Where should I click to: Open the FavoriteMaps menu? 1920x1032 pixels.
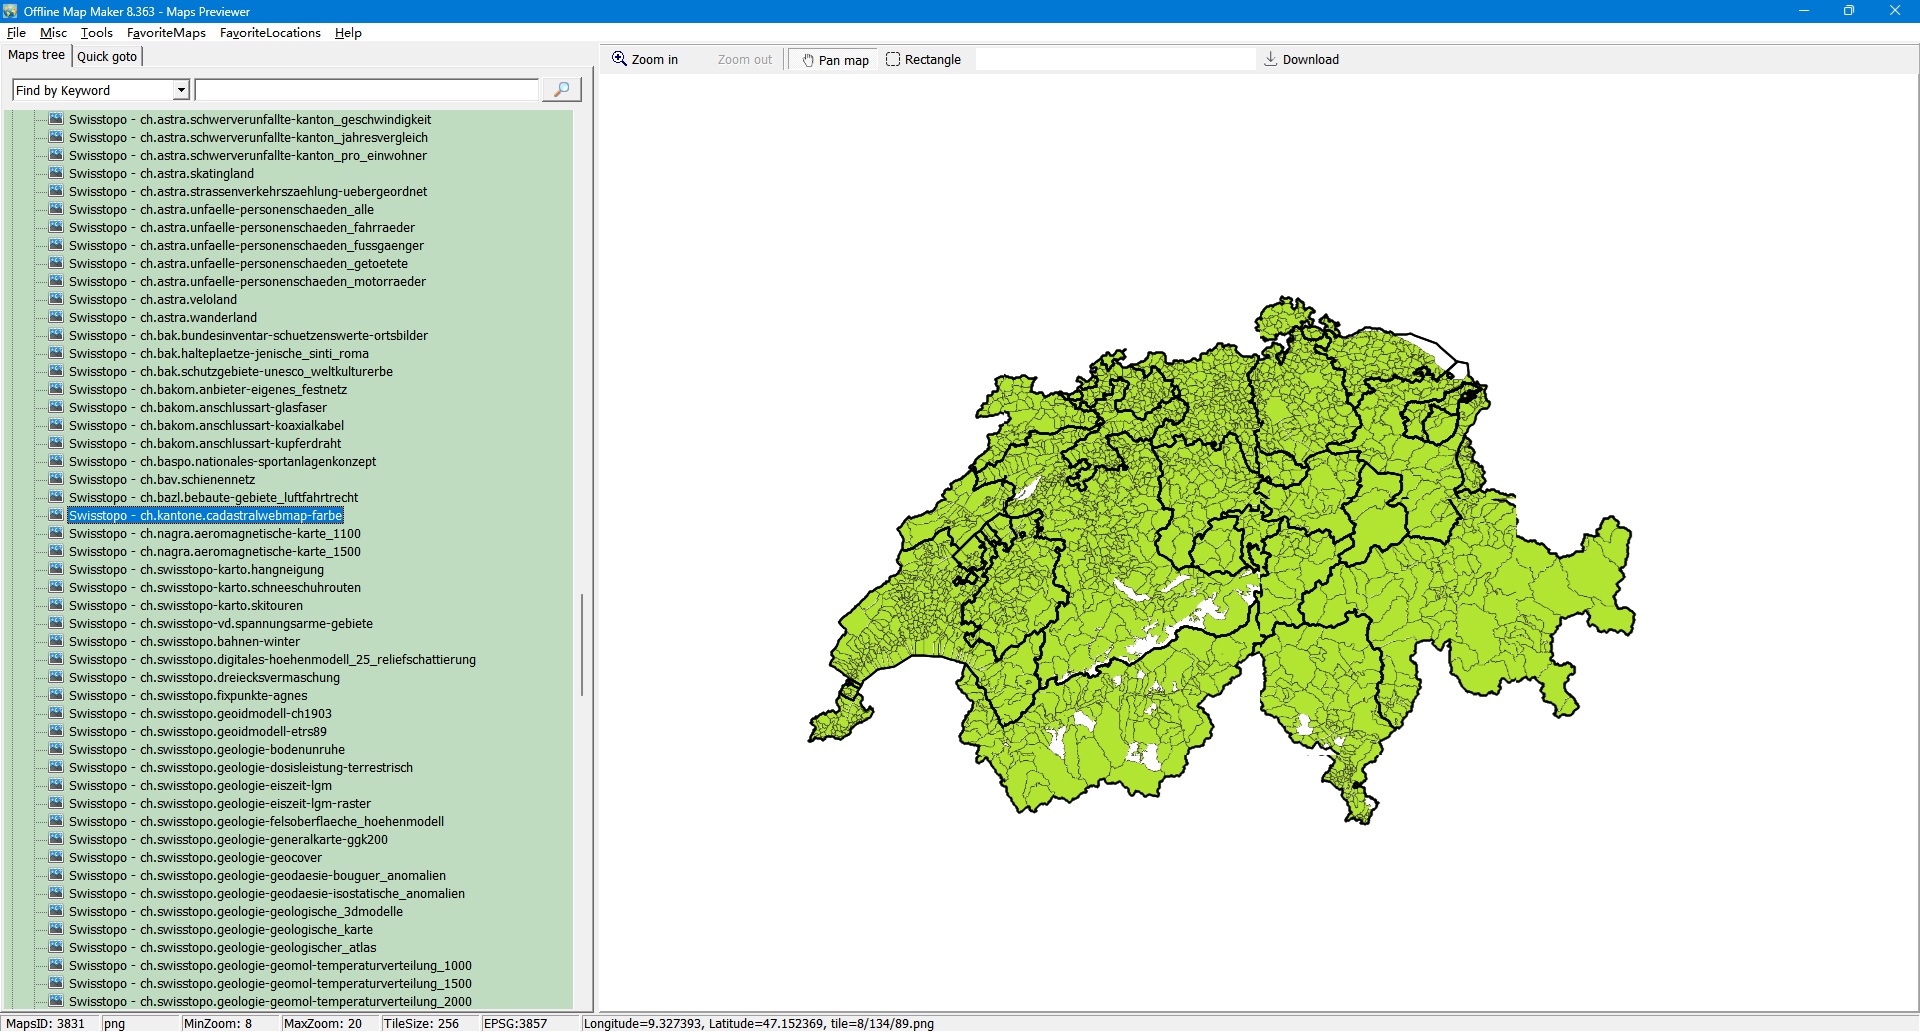click(x=166, y=33)
